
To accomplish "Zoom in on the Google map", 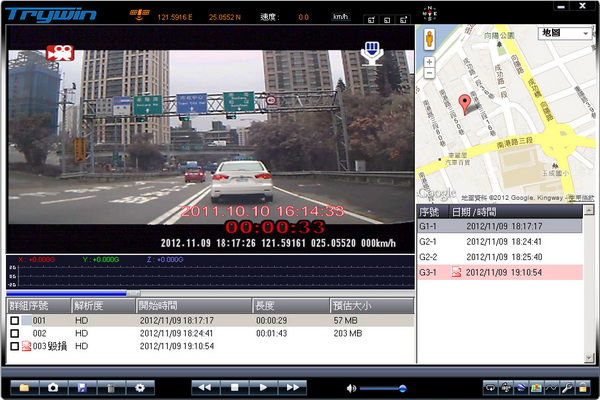I will point(430,62).
